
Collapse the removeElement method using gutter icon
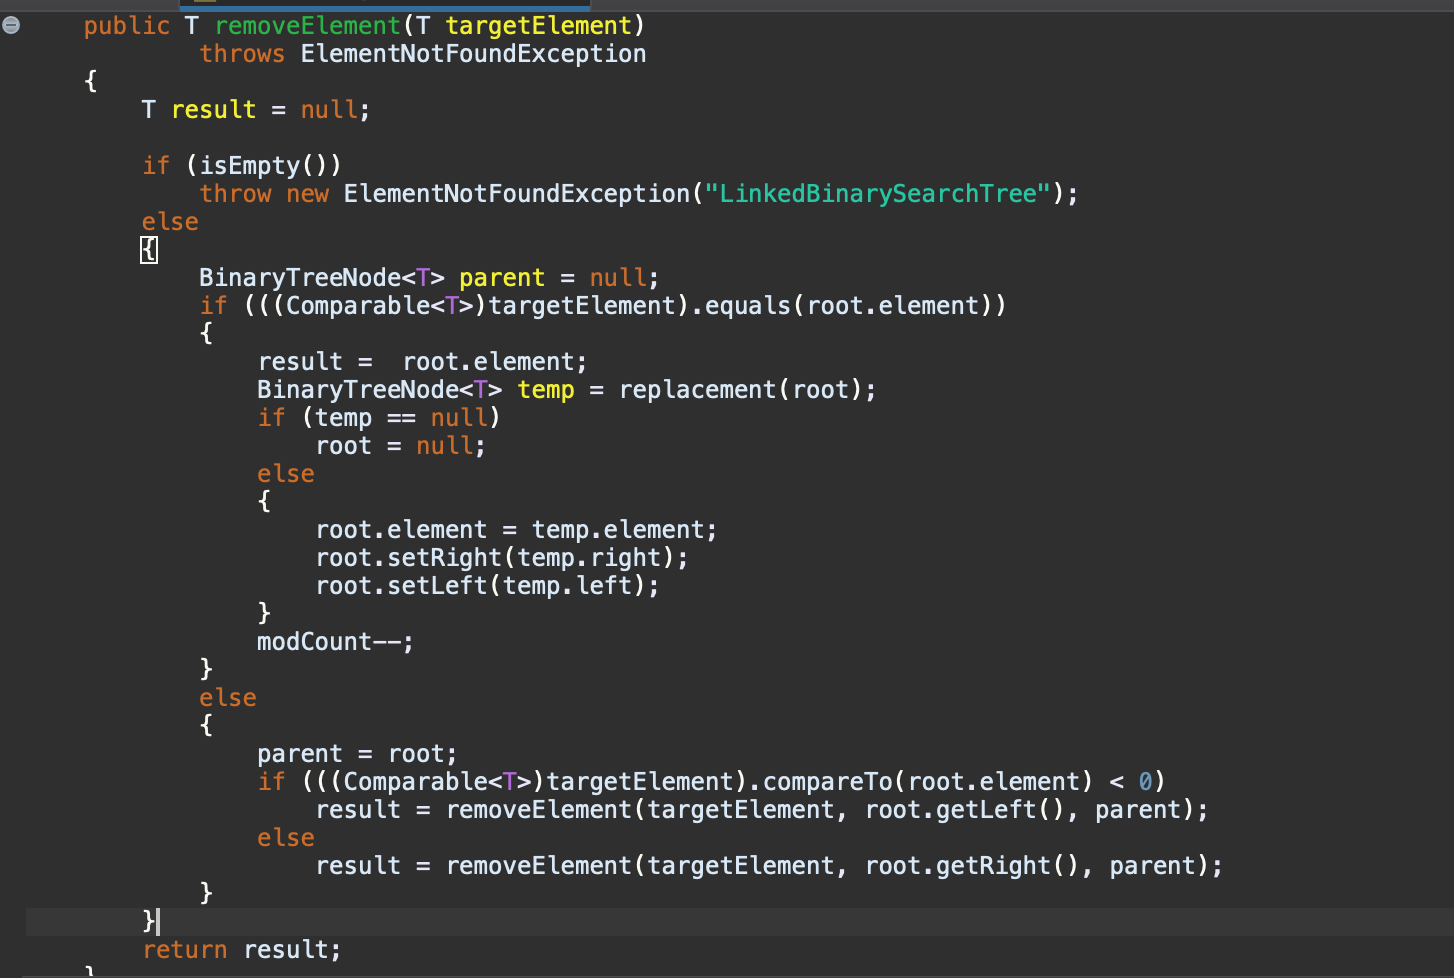pos(11,25)
